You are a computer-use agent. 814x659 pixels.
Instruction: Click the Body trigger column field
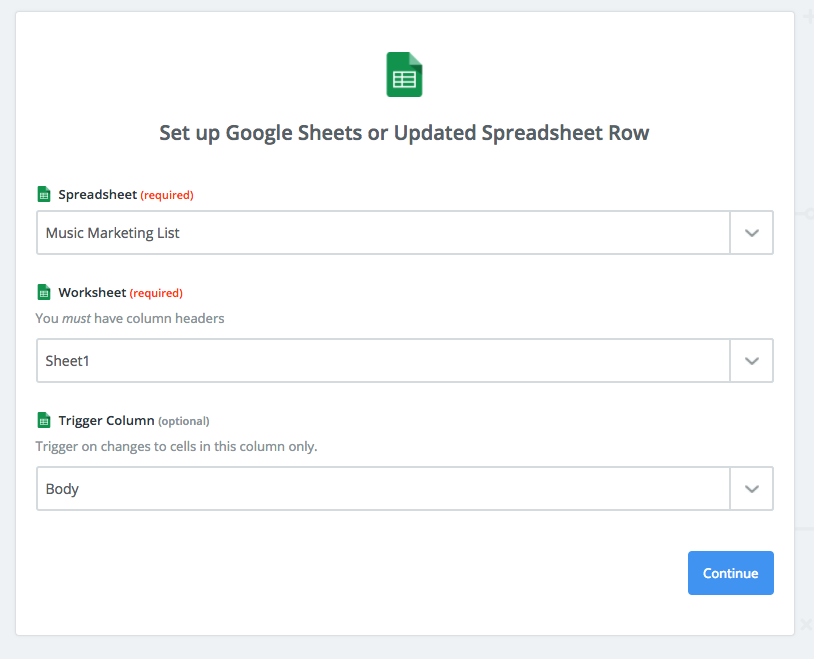[x=383, y=488]
